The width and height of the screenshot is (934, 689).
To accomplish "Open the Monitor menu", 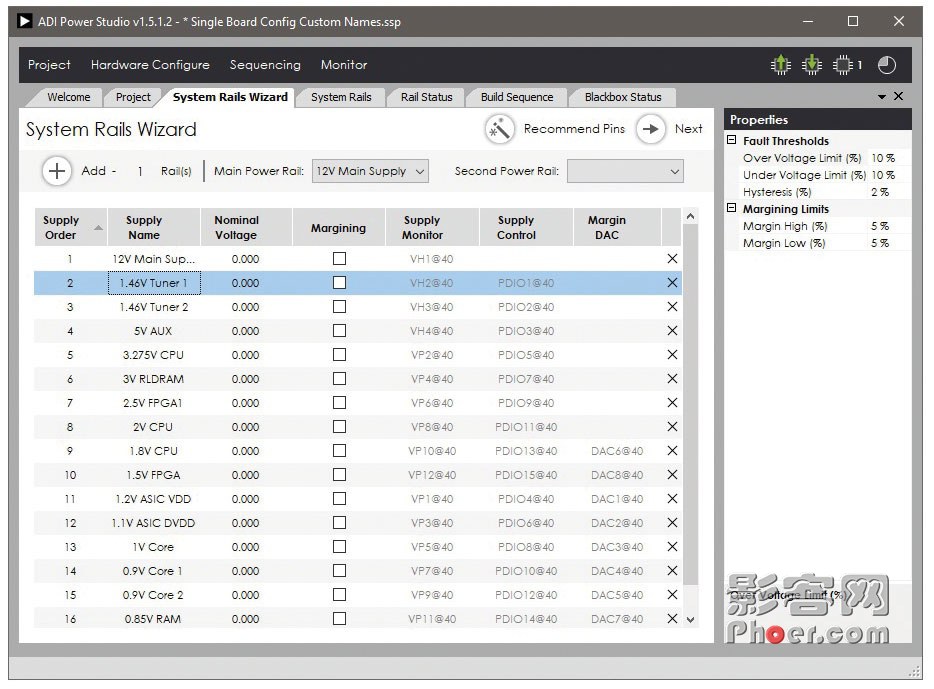I will (x=344, y=64).
